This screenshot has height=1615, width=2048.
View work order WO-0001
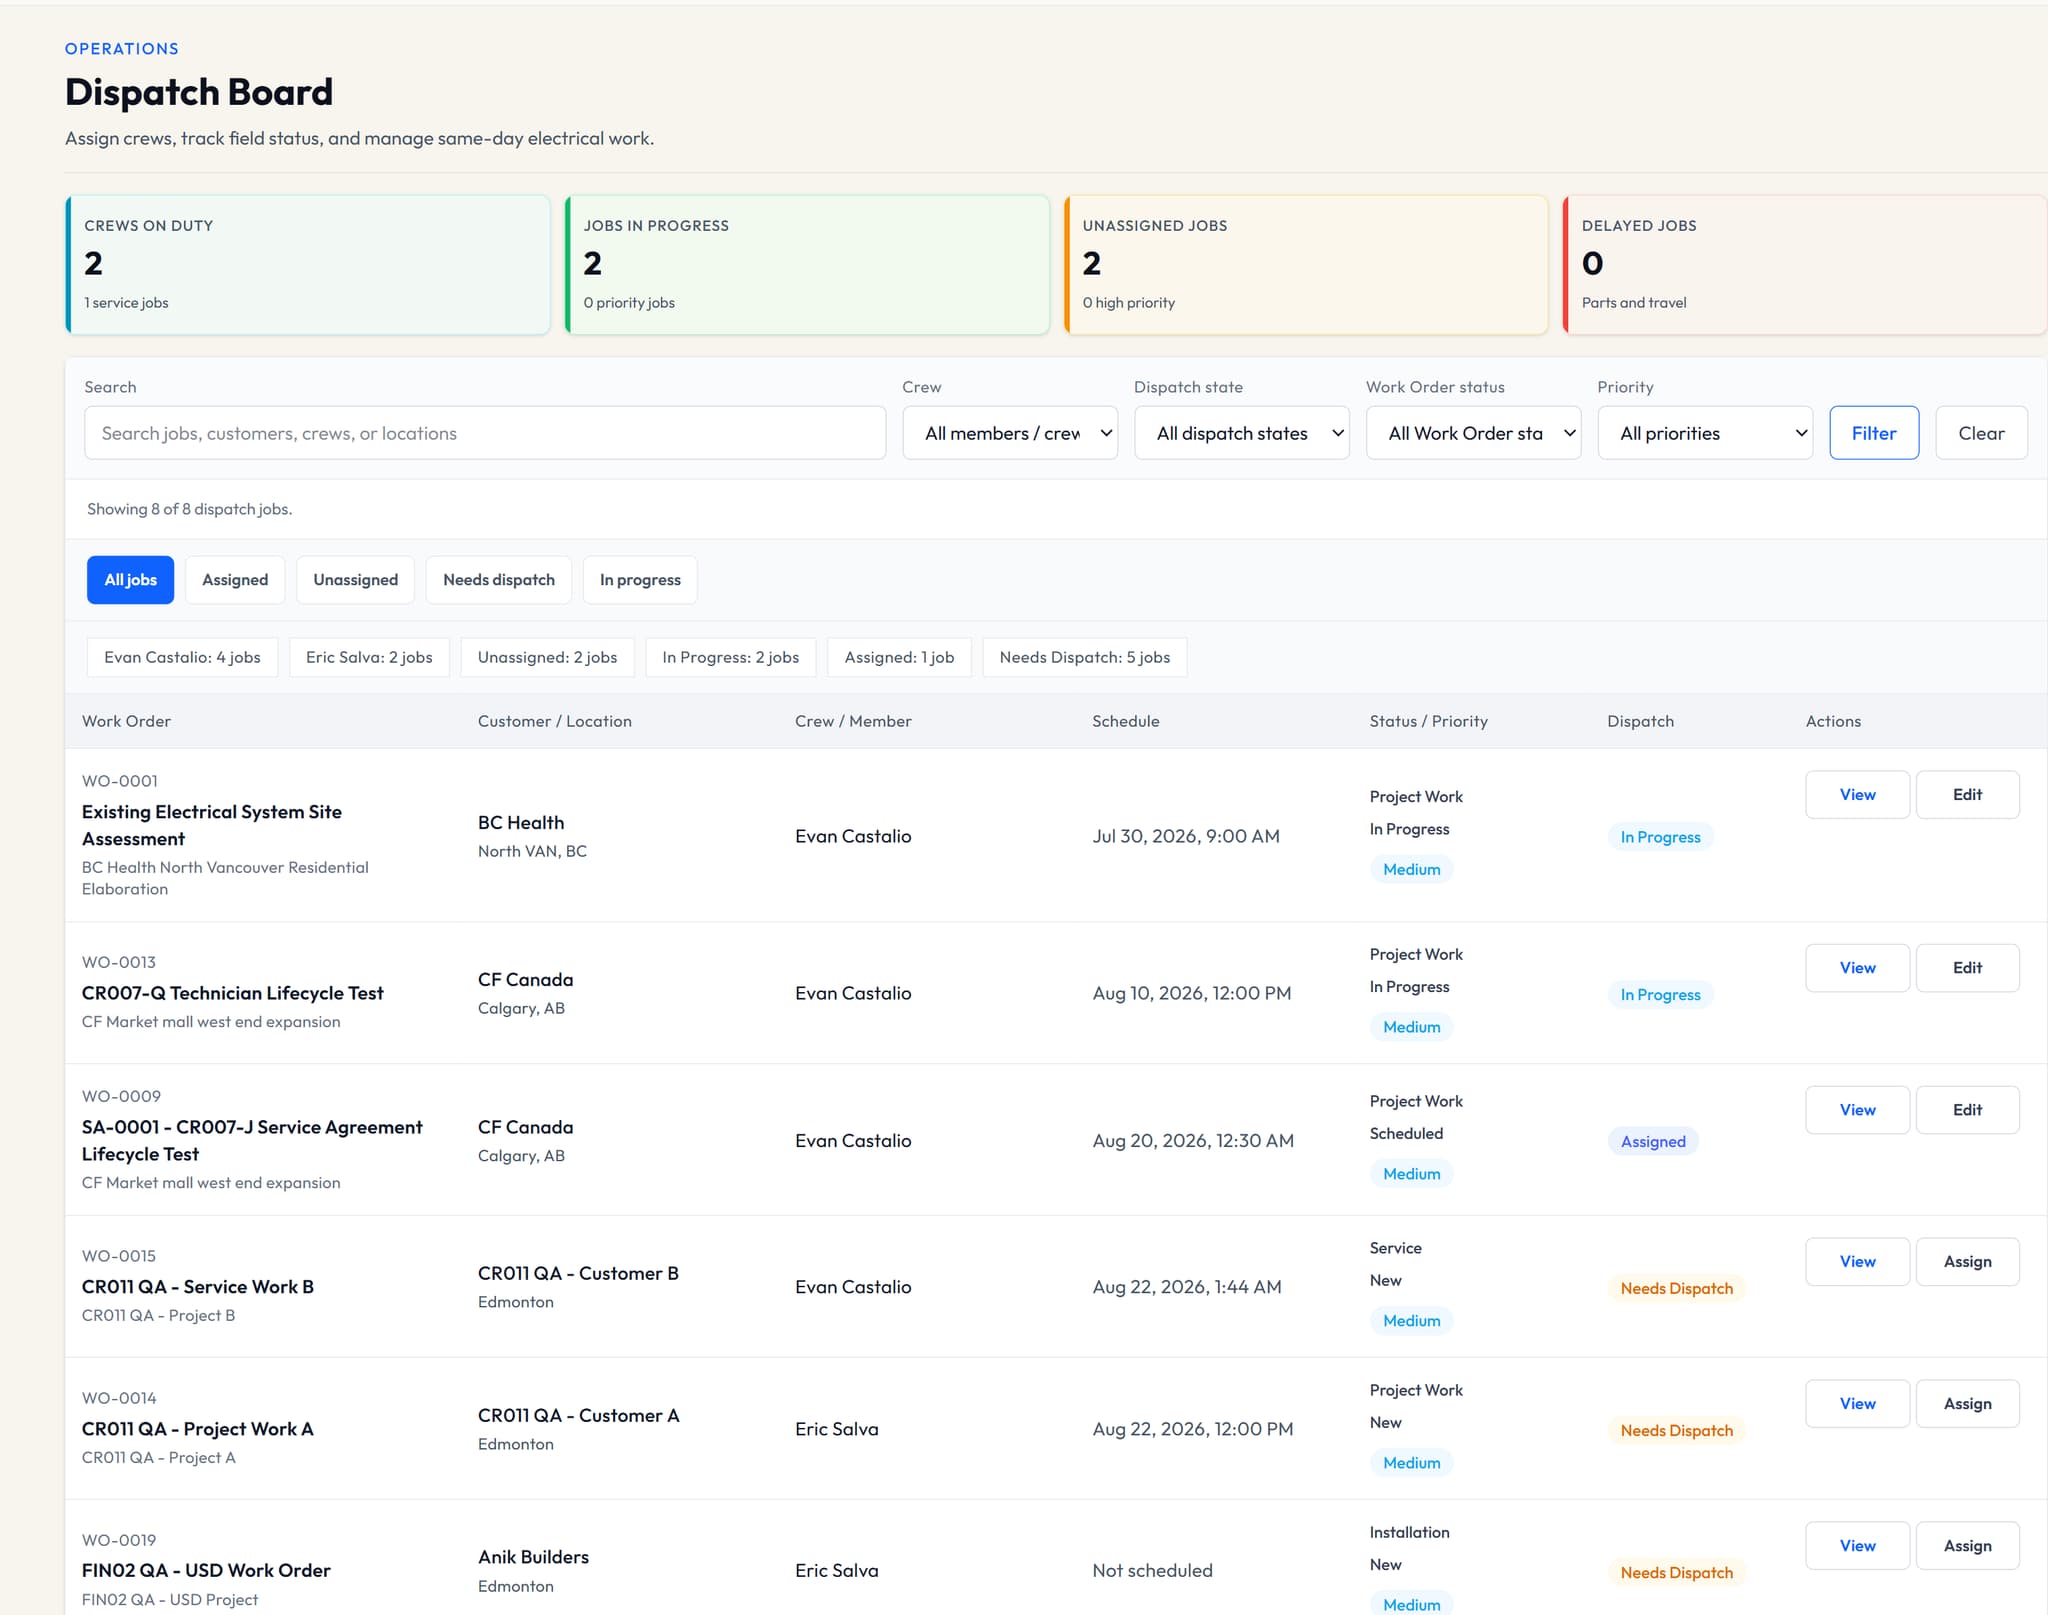[x=1857, y=794]
